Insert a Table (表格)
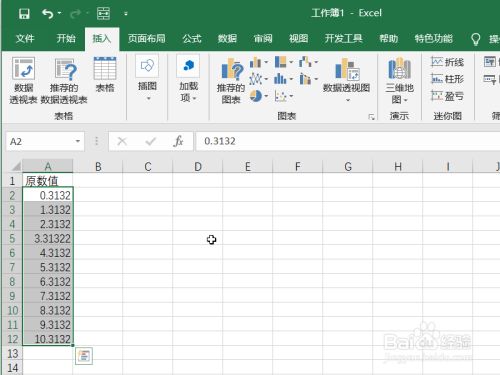 tap(105, 75)
